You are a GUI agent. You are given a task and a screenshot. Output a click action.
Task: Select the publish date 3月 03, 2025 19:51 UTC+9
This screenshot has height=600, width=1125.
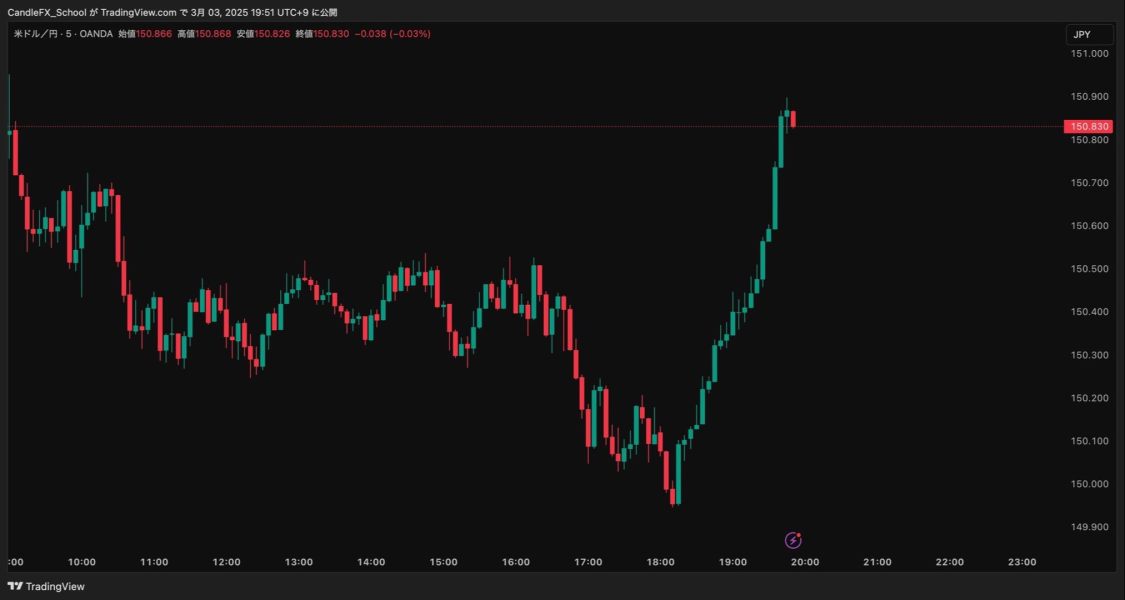click(248, 12)
